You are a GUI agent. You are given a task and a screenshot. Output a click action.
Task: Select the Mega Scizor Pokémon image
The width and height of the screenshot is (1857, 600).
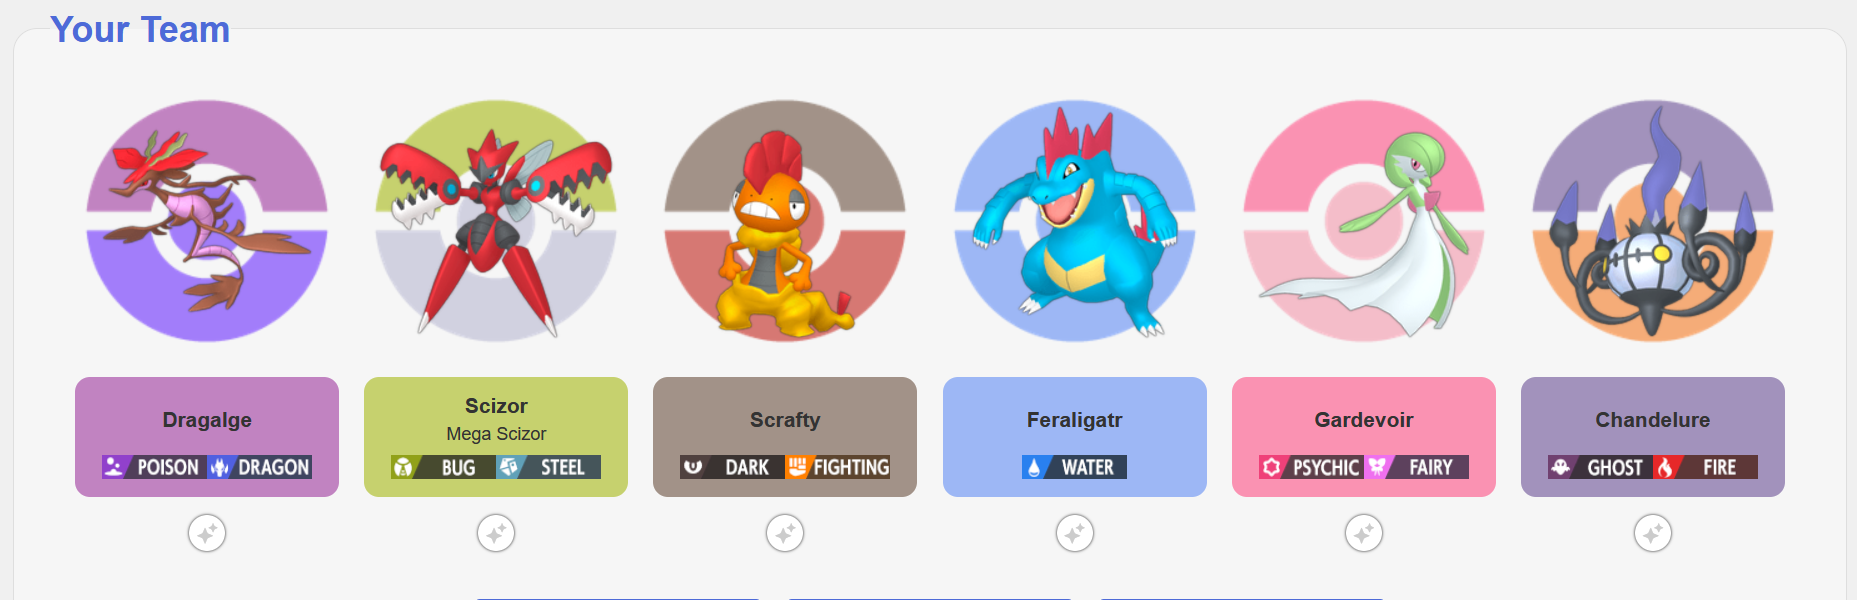pos(496,221)
